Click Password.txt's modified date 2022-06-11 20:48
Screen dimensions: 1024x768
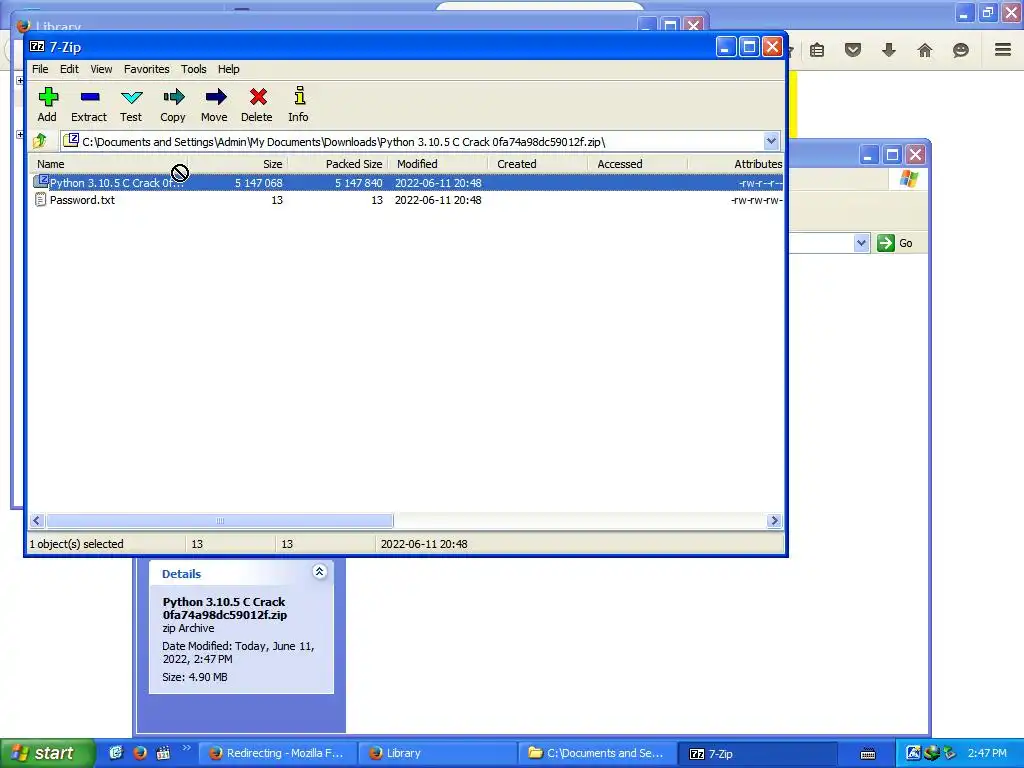click(438, 200)
